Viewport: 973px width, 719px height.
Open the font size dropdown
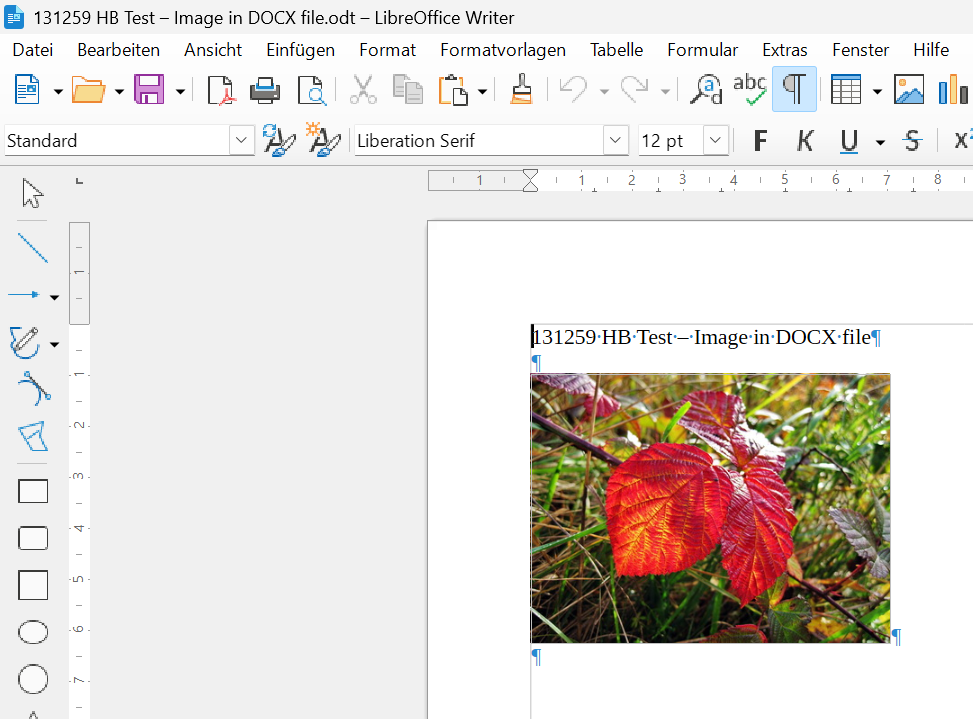715,141
